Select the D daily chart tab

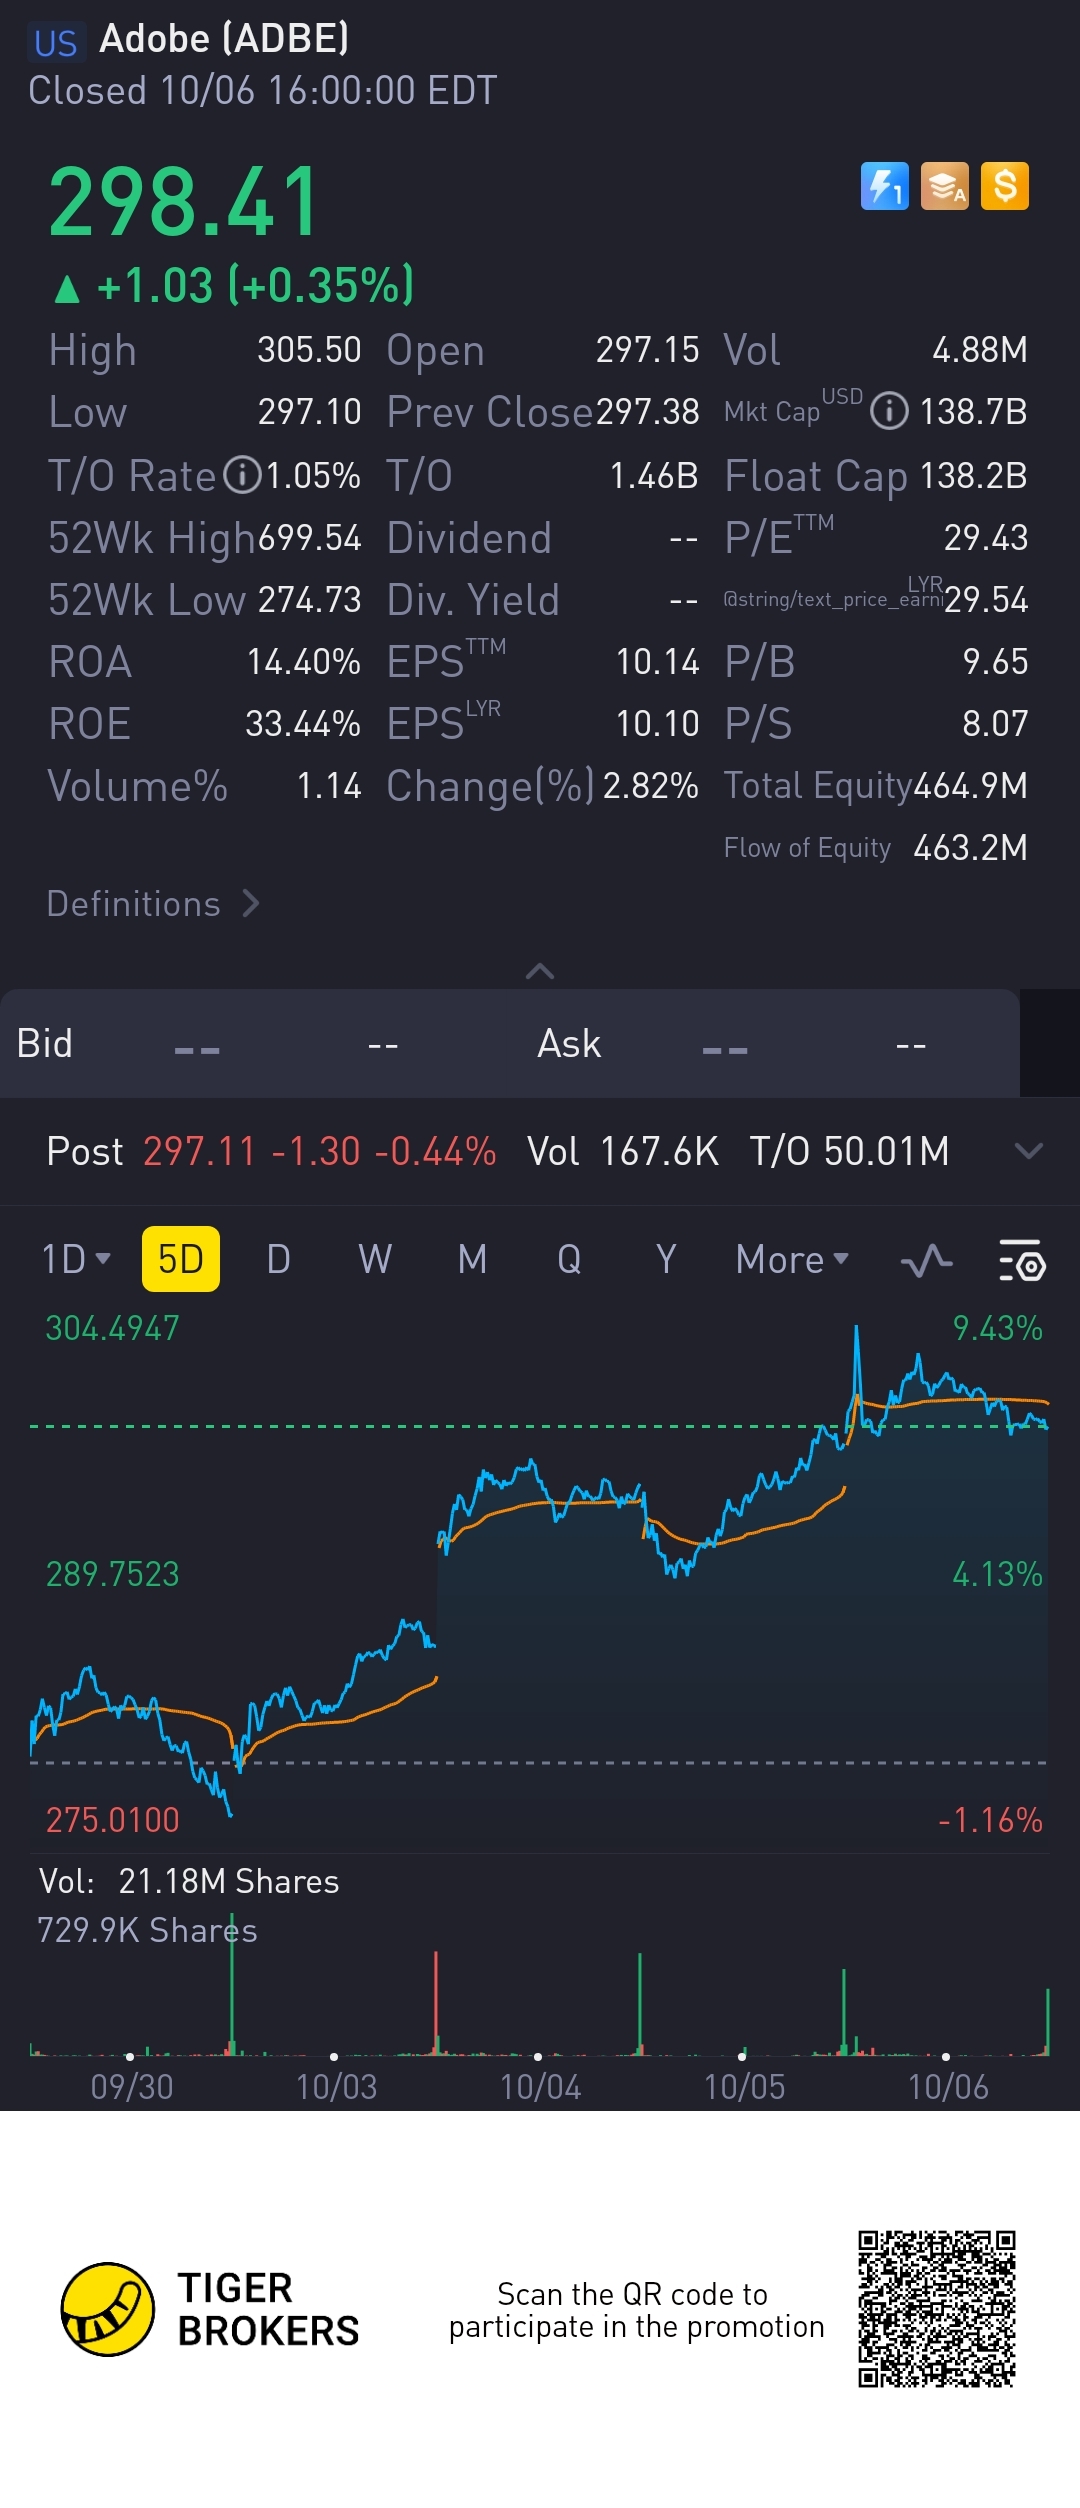pyautogui.click(x=278, y=1259)
